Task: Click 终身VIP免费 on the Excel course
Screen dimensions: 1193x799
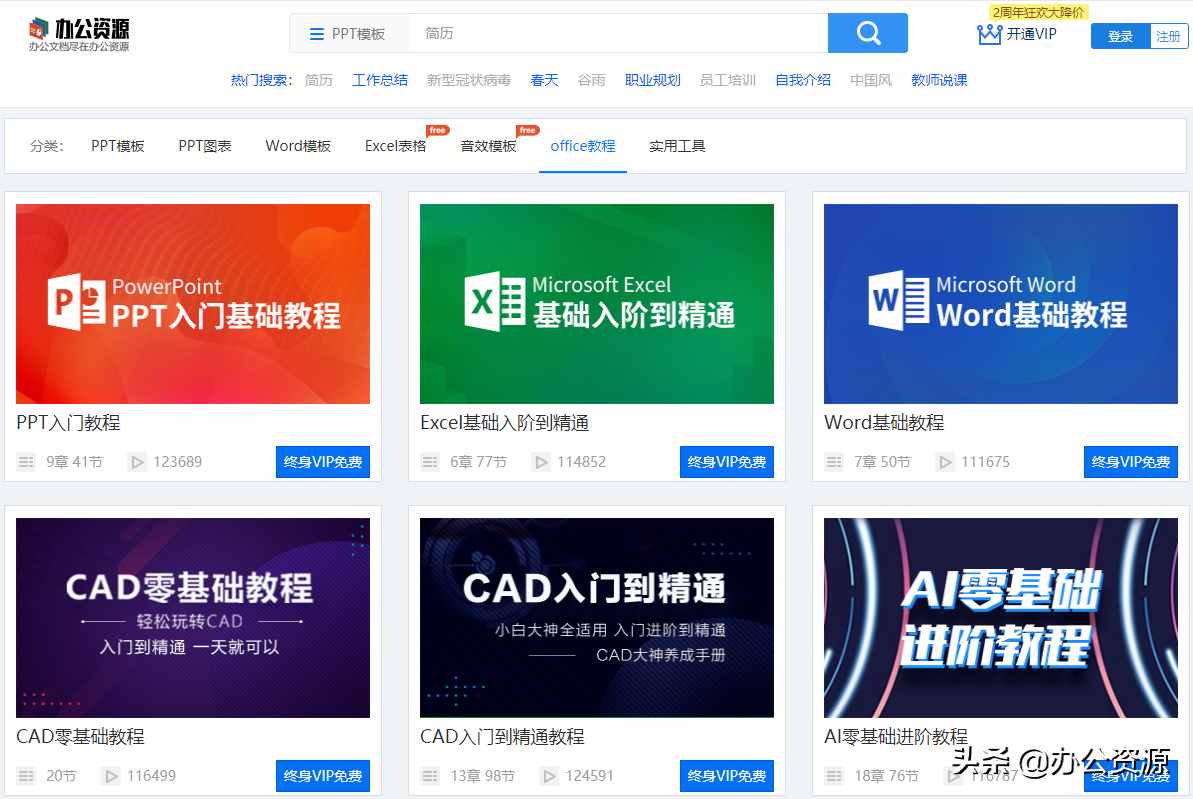Action: pyautogui.click(x=726, y=461)
